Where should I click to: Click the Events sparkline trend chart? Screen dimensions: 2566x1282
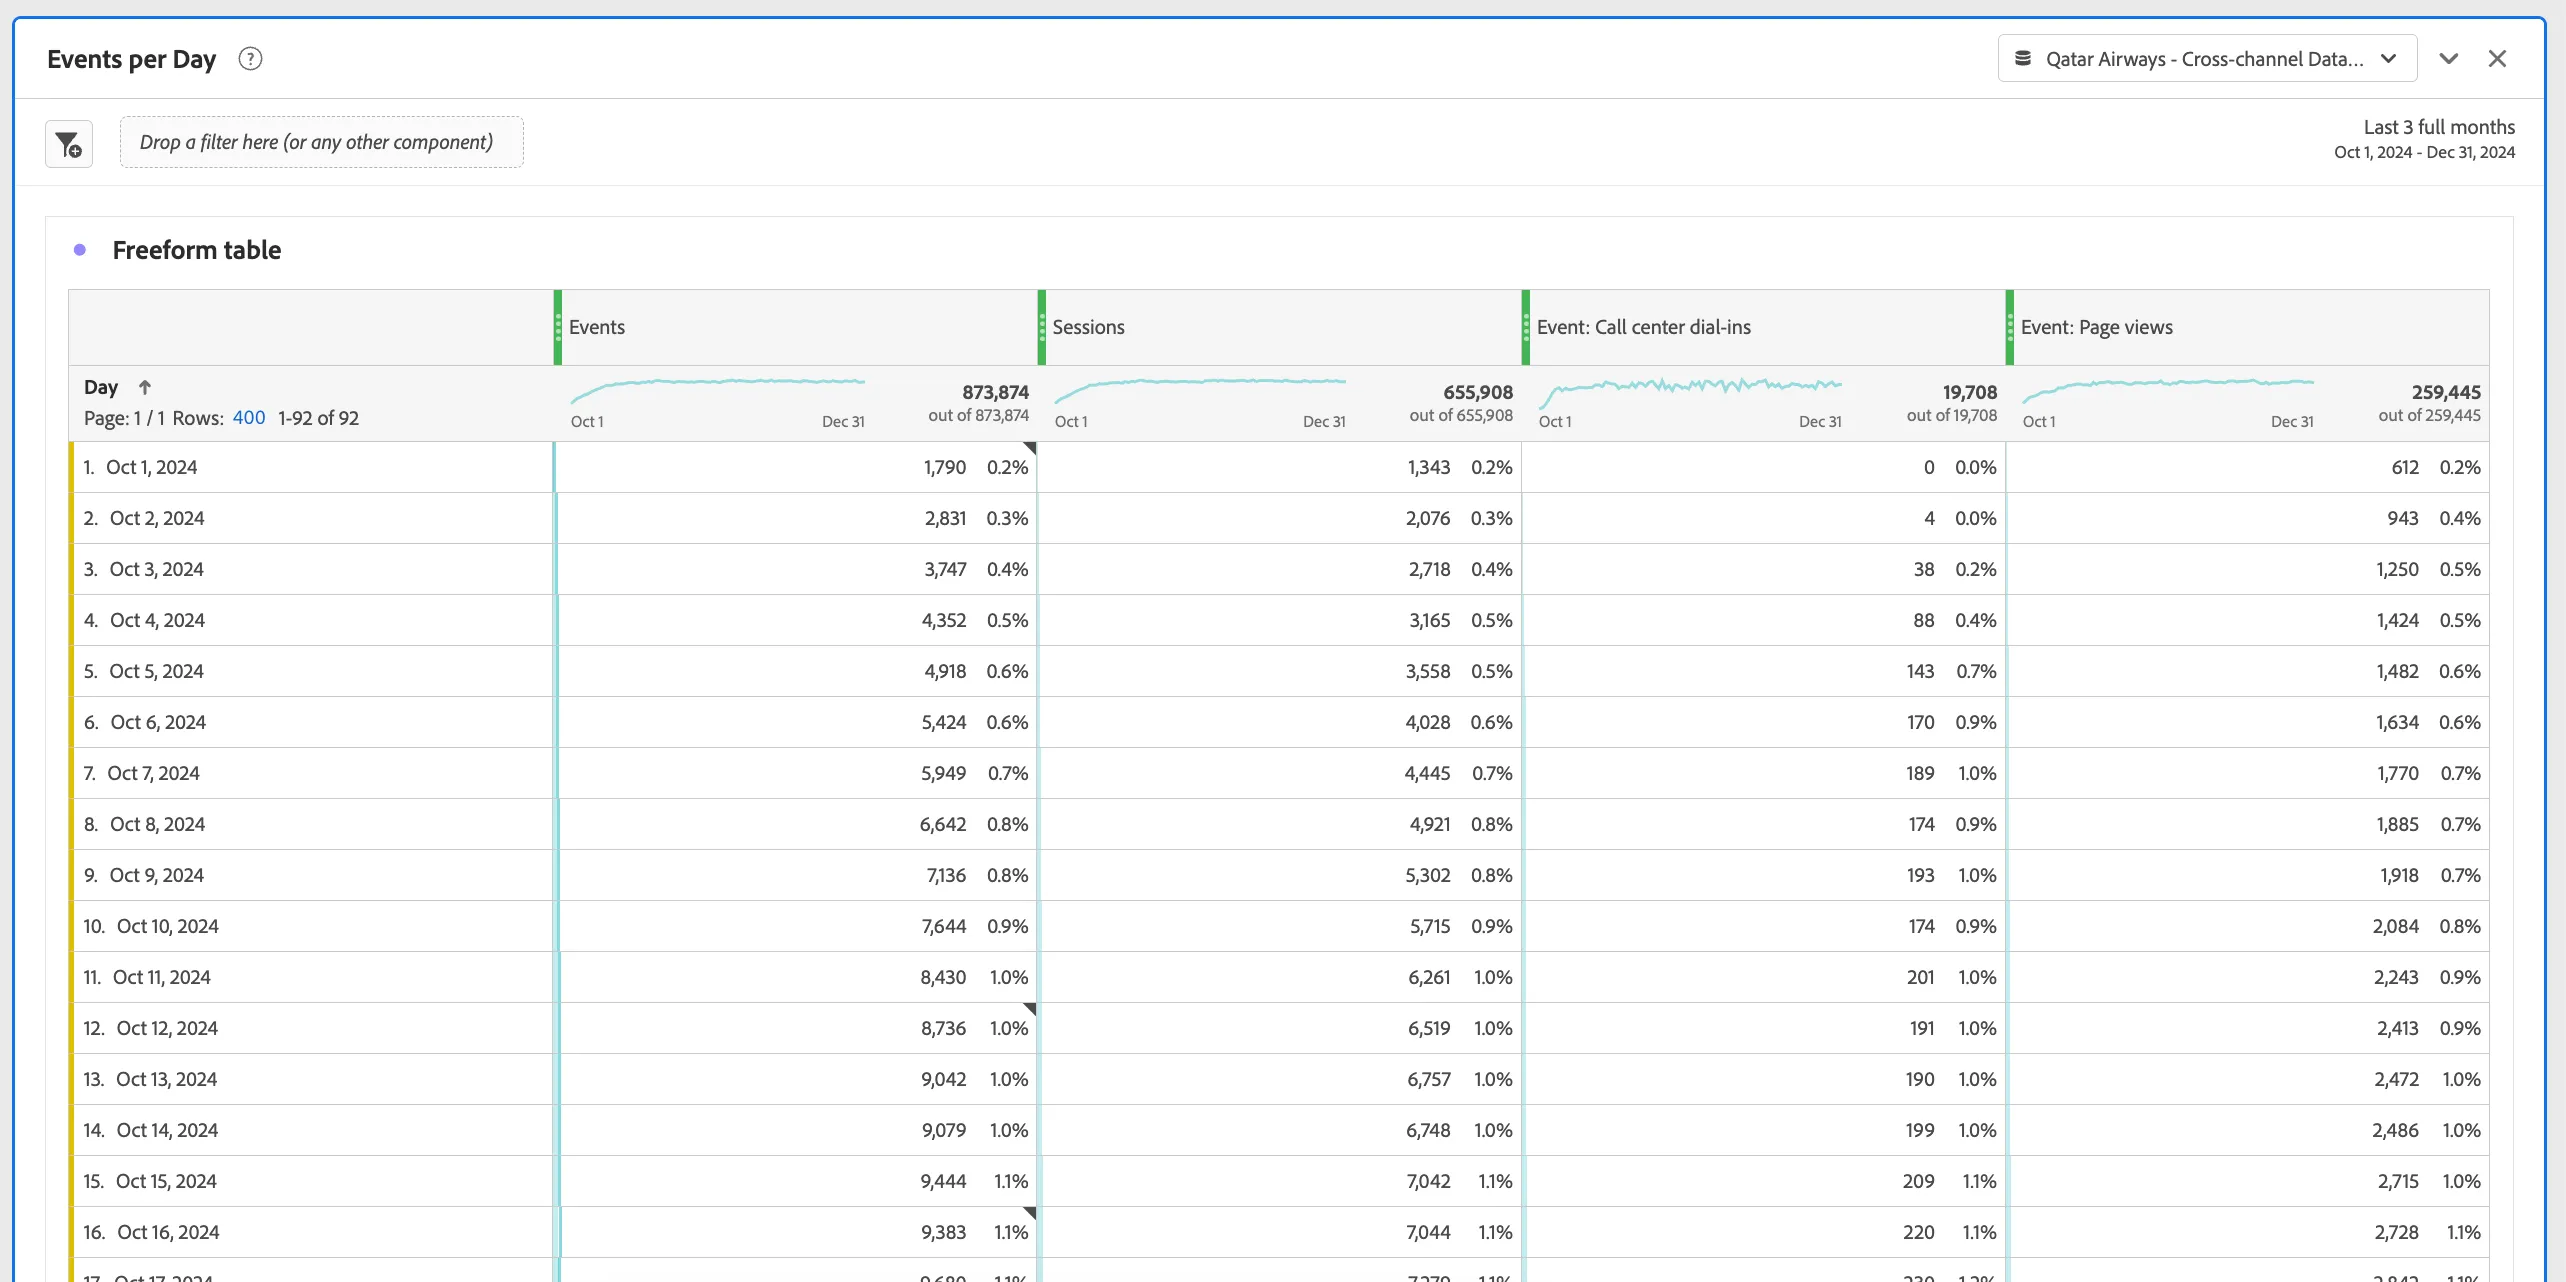[717, 390]
